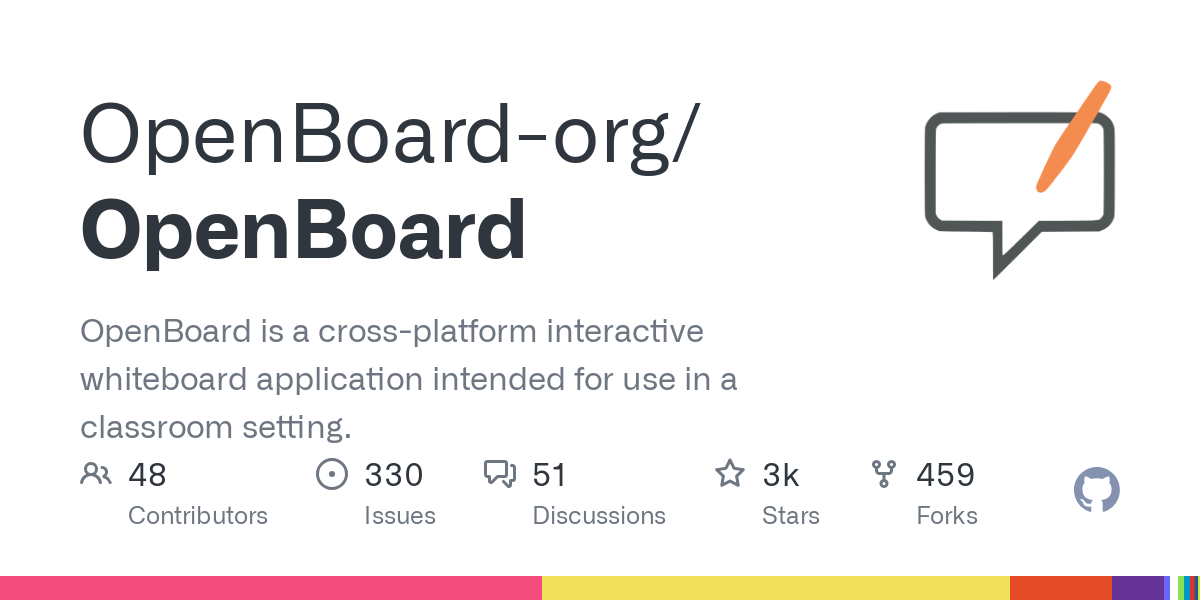This screenshot has width=1200, height=600.
Task: Click the repository description text
Action: [x=409, y=379]
